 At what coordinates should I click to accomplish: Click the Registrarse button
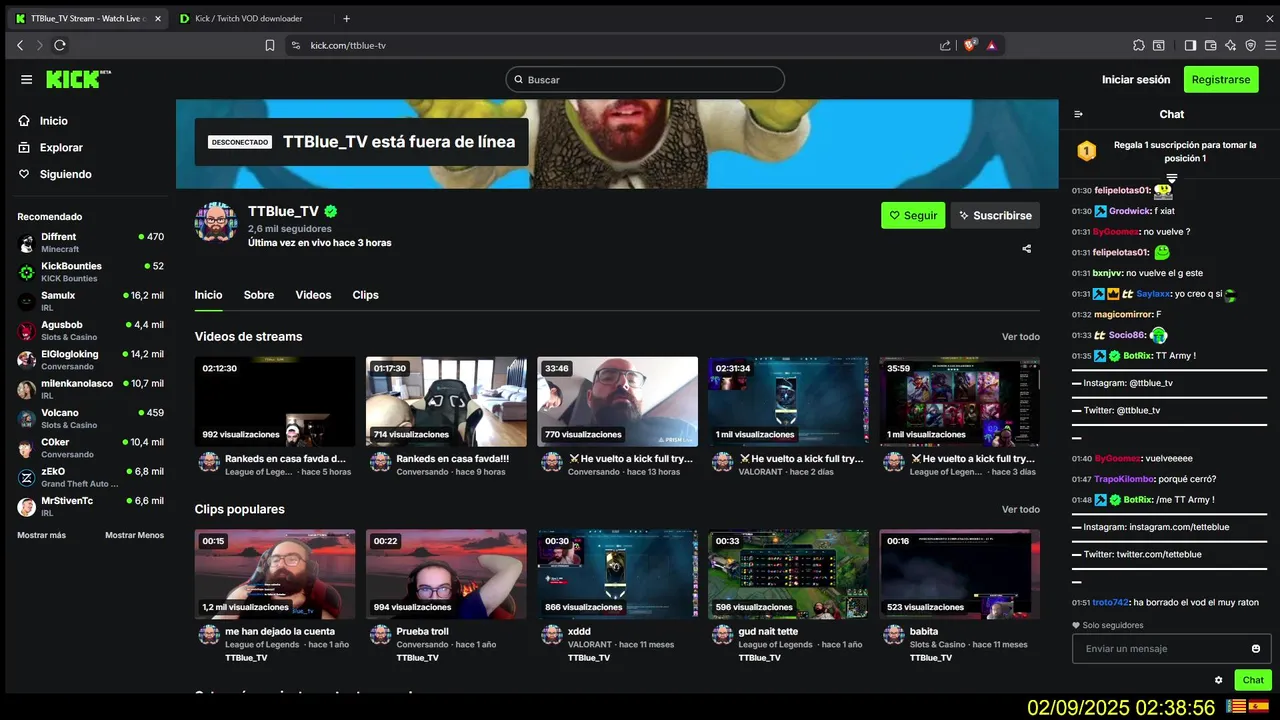pos(1221,79)
